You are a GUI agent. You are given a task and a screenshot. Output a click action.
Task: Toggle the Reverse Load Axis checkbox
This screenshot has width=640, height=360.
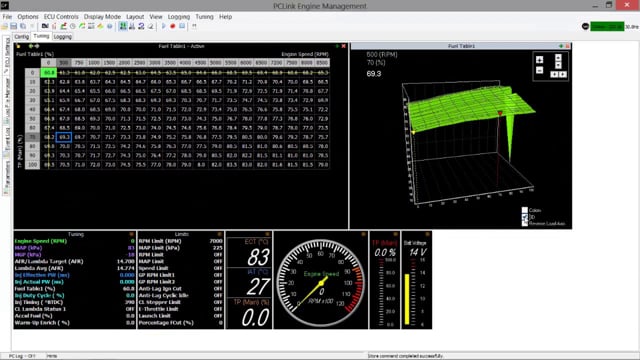point(524,223)
